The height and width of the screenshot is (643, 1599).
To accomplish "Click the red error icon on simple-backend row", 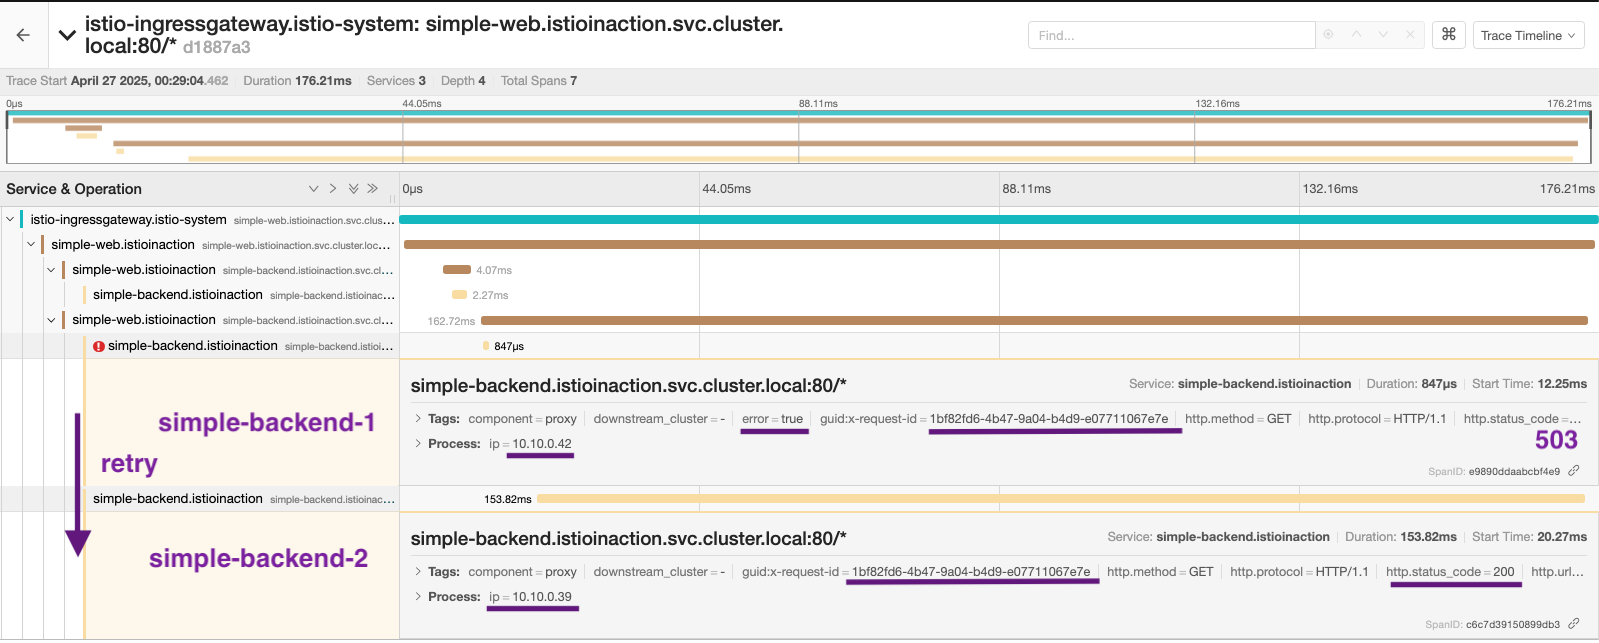I will 99,346.
